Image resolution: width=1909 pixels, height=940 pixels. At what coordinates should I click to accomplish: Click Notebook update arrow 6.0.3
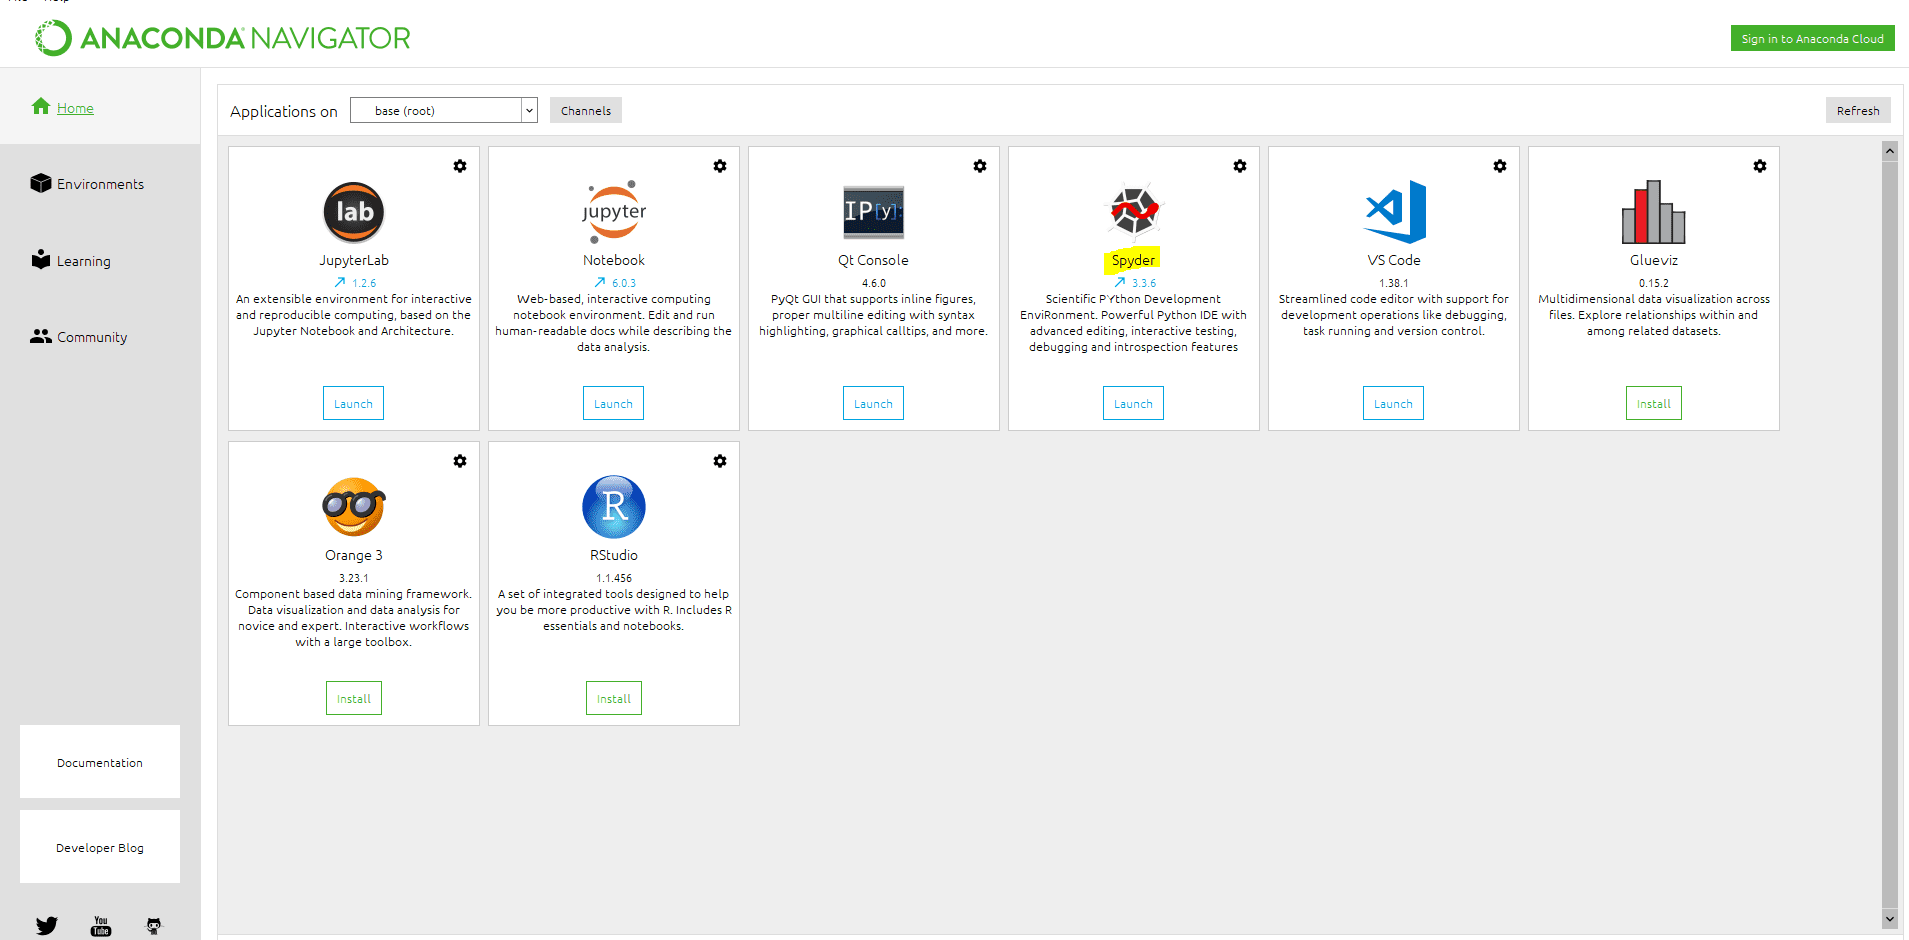[x=615, y=283]
